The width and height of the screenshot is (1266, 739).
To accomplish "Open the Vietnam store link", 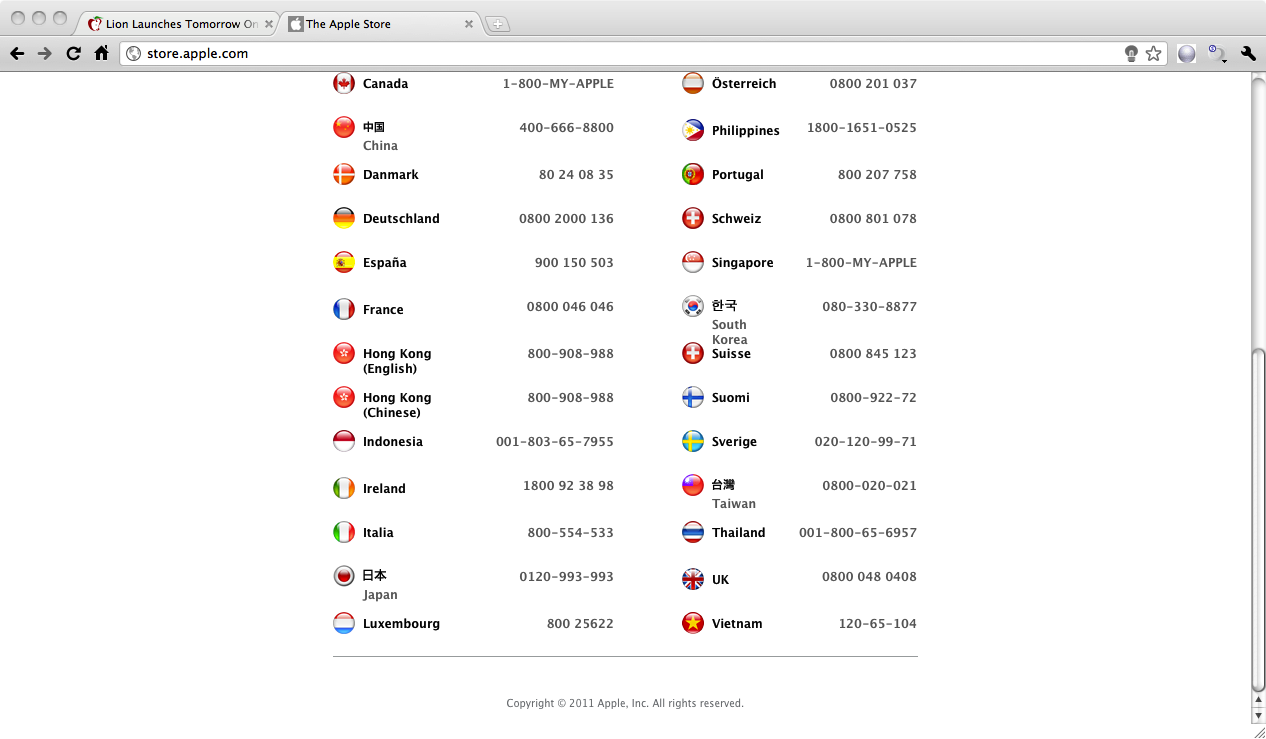I will pos(737,624).
